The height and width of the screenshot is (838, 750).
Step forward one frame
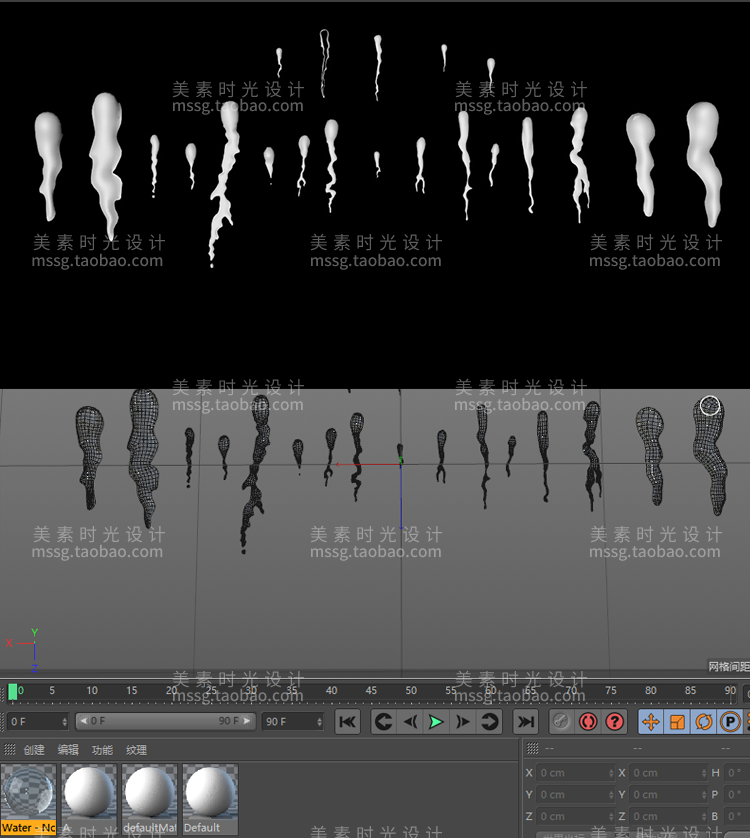coord(462,722)
